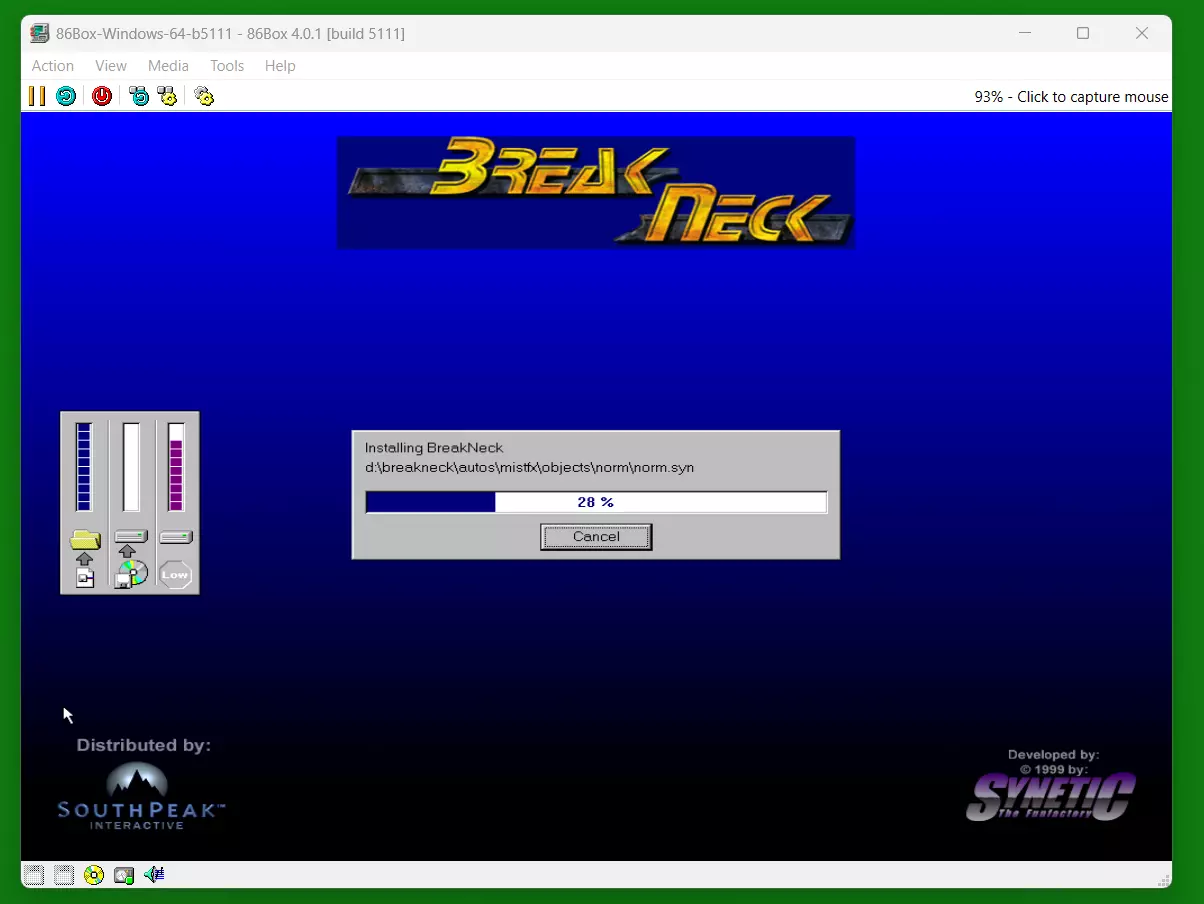Click the speaker sound status icon
This screenshot has width=1204, height=904.
click(154, 875)
